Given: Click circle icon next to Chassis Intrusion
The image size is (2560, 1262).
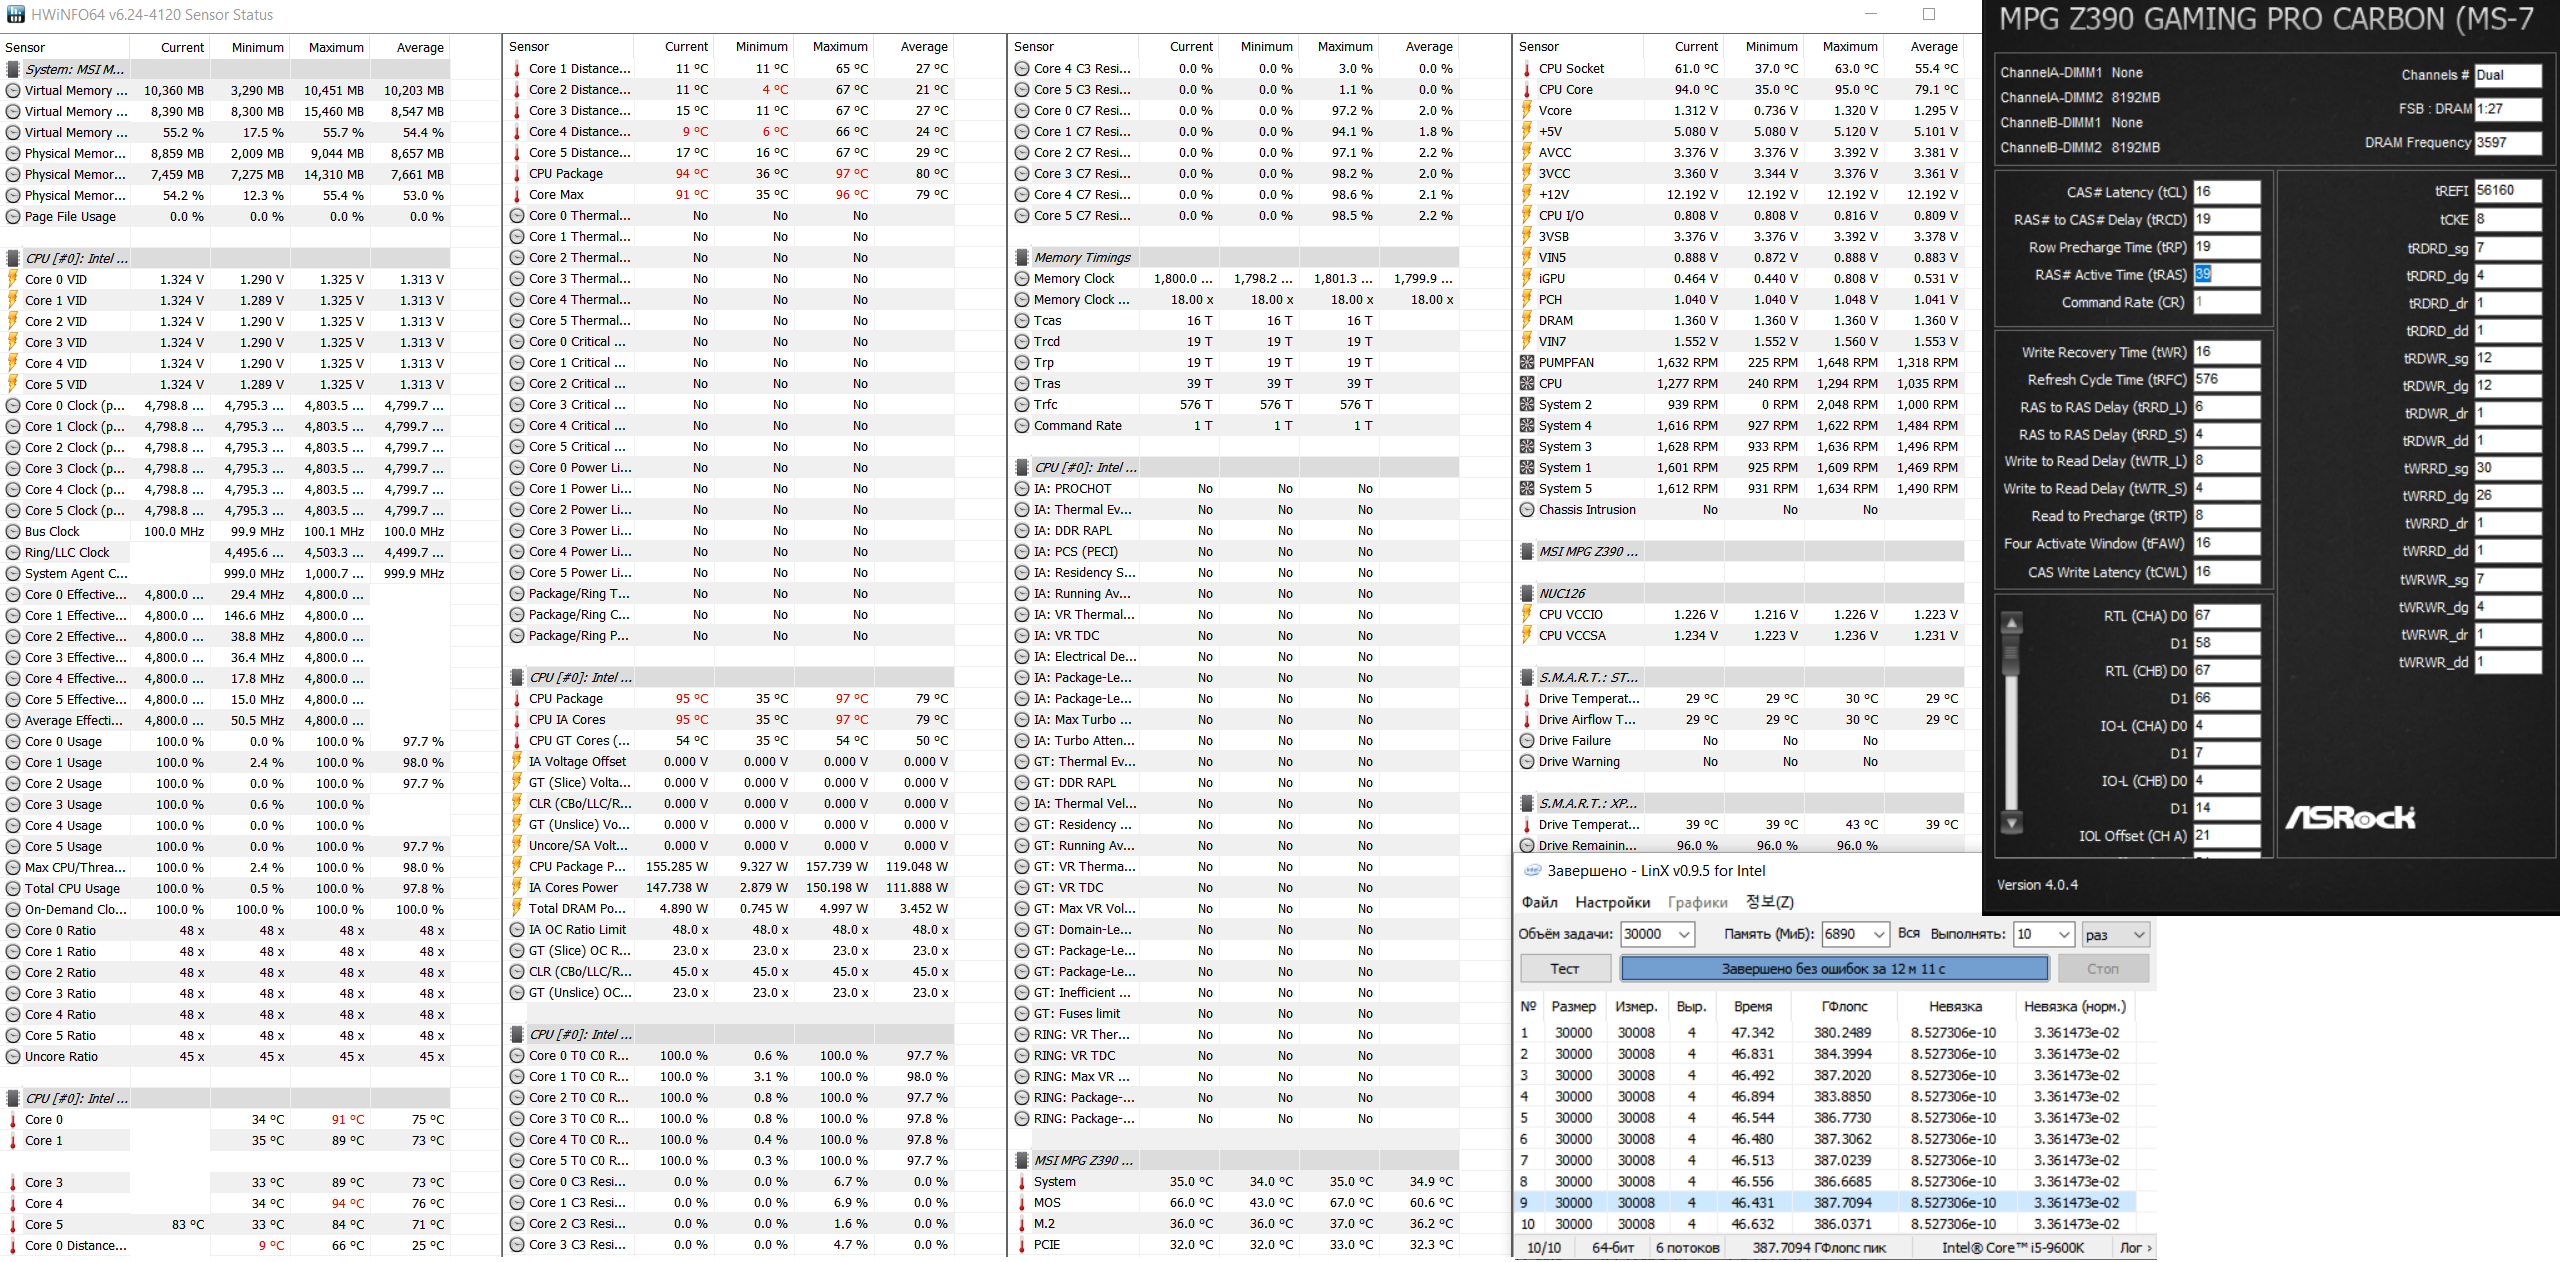Looking at the screenshot, I should [1526, 510].
